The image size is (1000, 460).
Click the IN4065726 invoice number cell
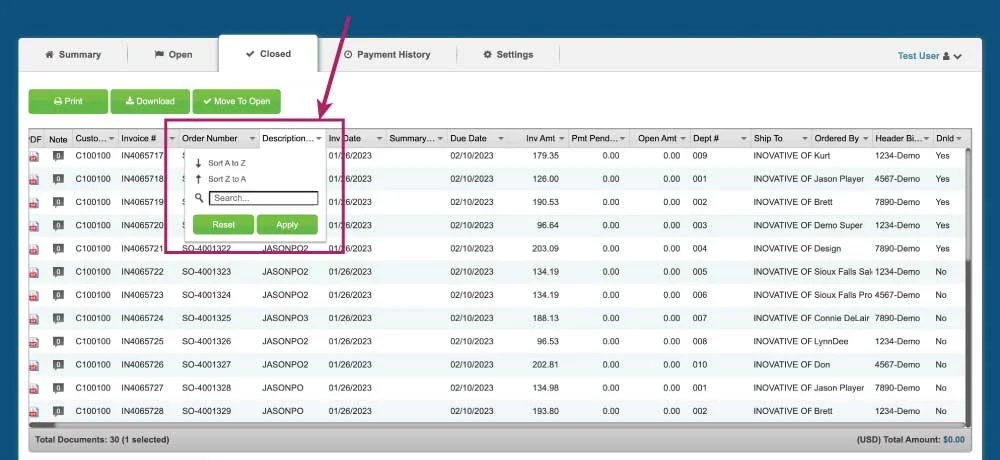142,365
